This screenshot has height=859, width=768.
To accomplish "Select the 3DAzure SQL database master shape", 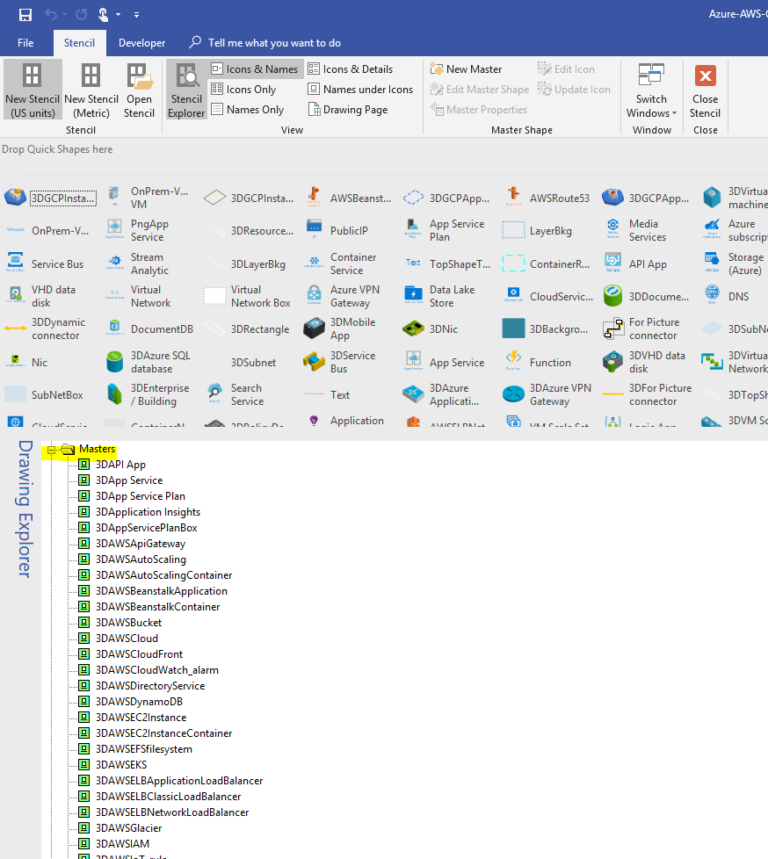I will tap(148, 362).
